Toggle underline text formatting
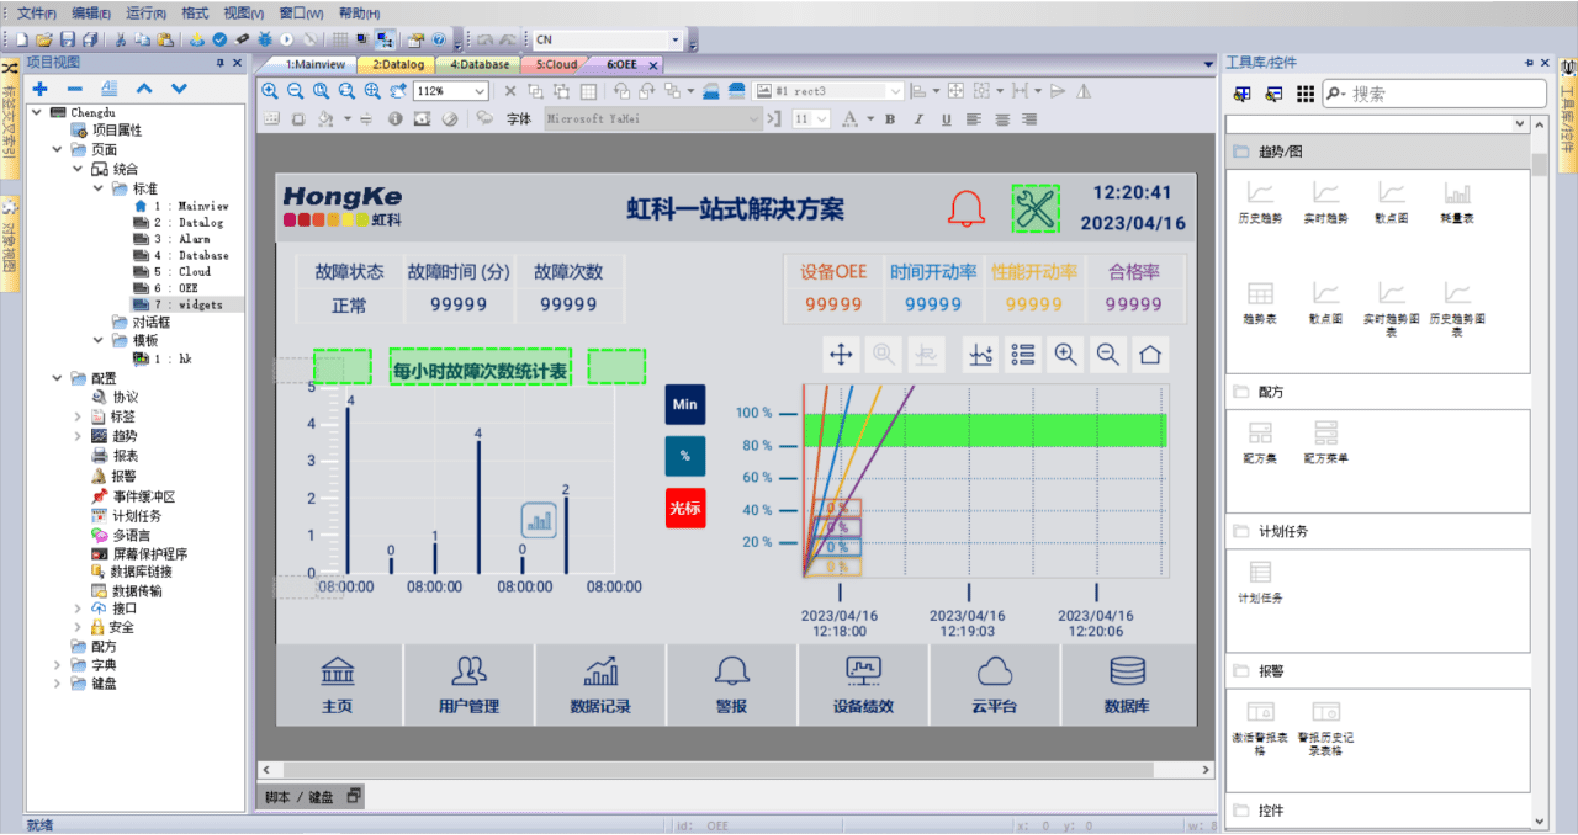 (946, 119)
